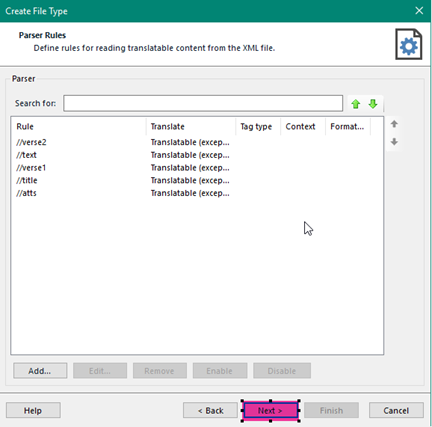Click the grey move-rule-down arrow
Screen dimensions: 432x427
(394, 142)
